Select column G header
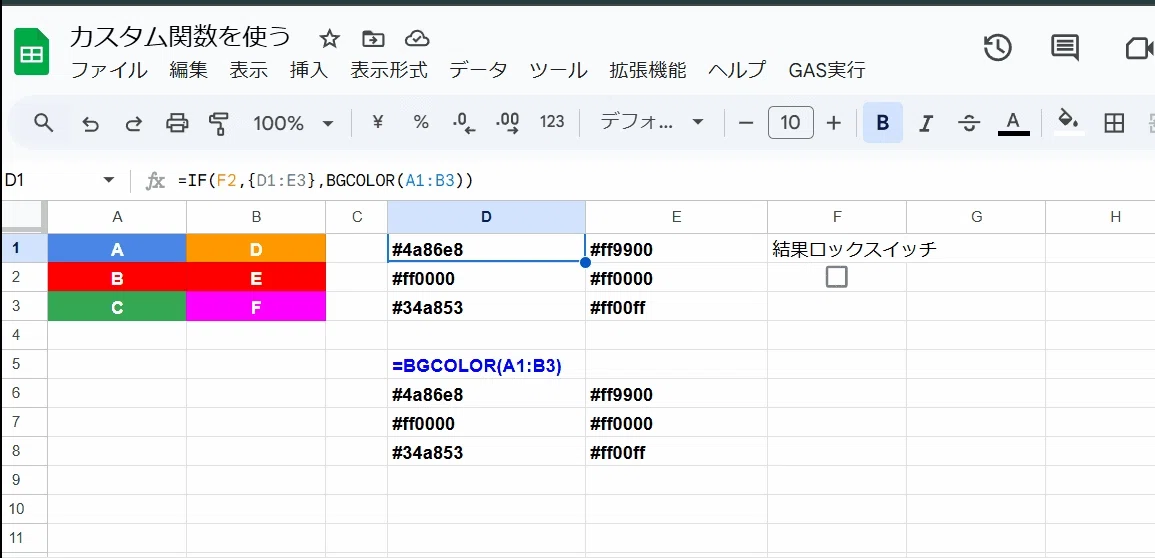 [x=976, y=216]
